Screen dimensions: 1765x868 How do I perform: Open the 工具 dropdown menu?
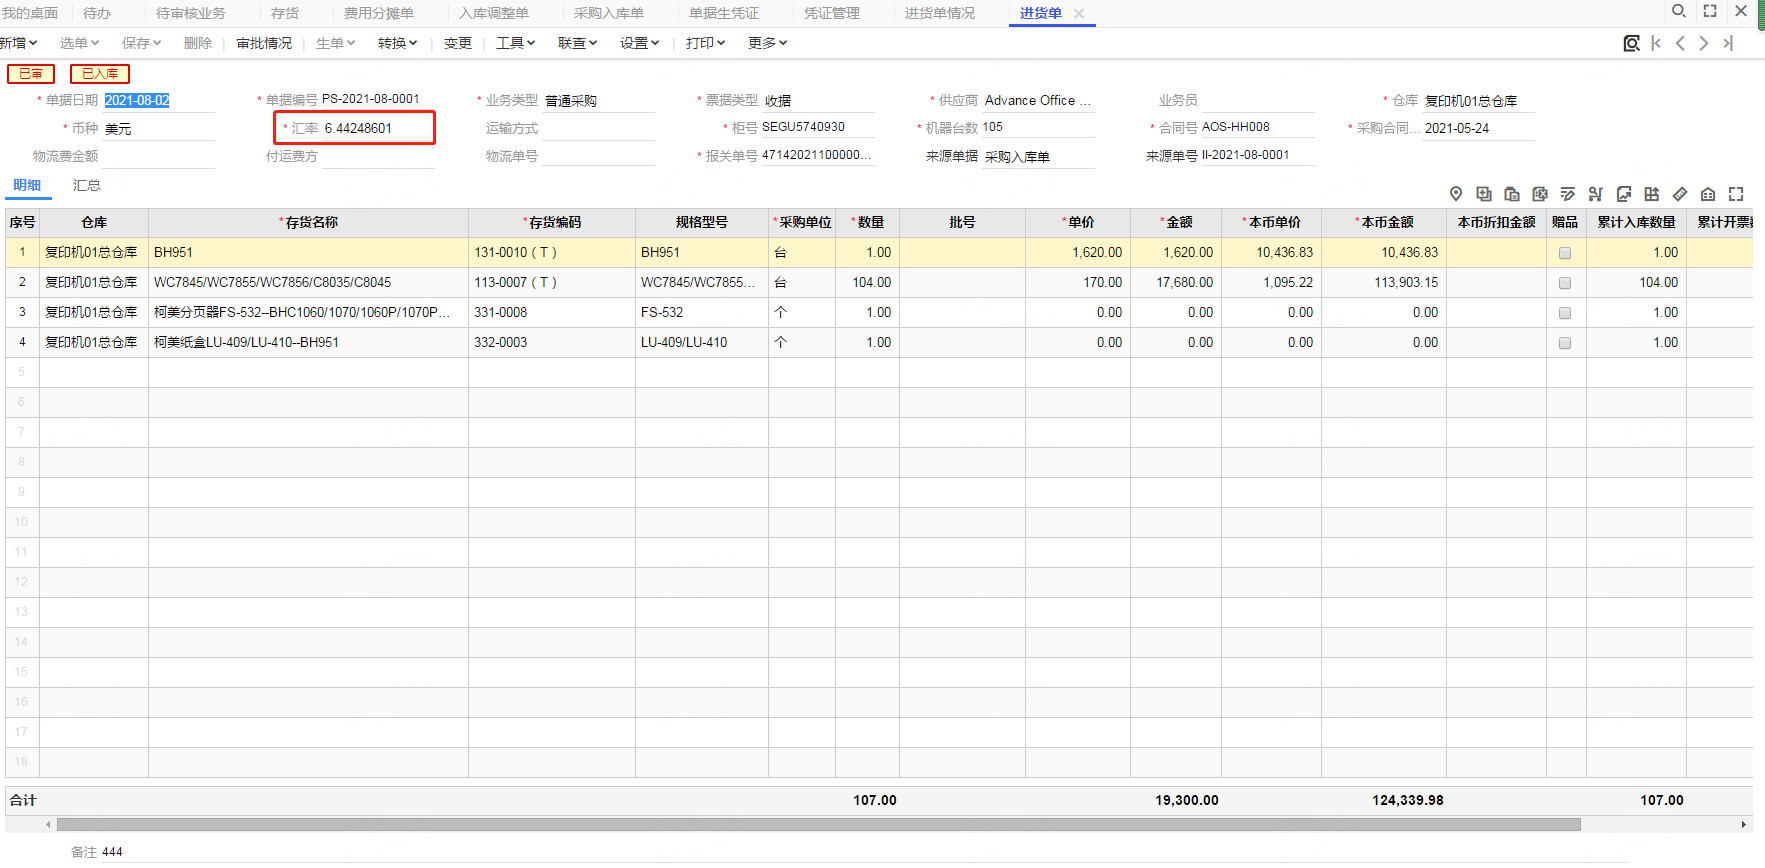516,43
